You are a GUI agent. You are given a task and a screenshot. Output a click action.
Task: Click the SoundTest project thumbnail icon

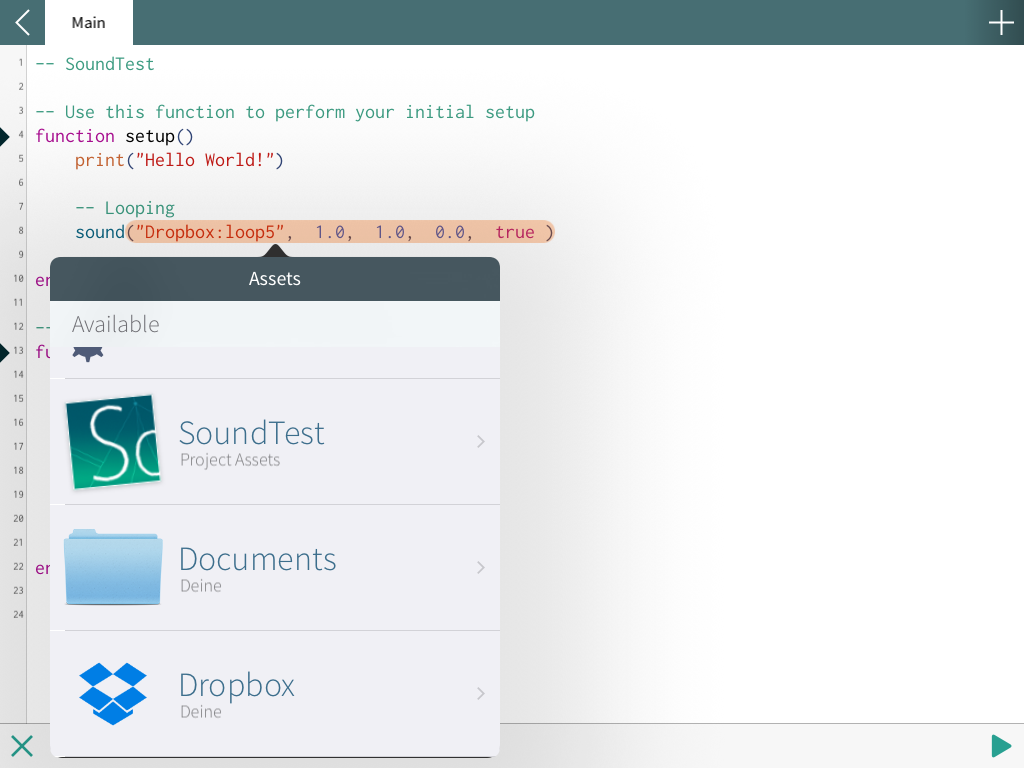(113, 441)
